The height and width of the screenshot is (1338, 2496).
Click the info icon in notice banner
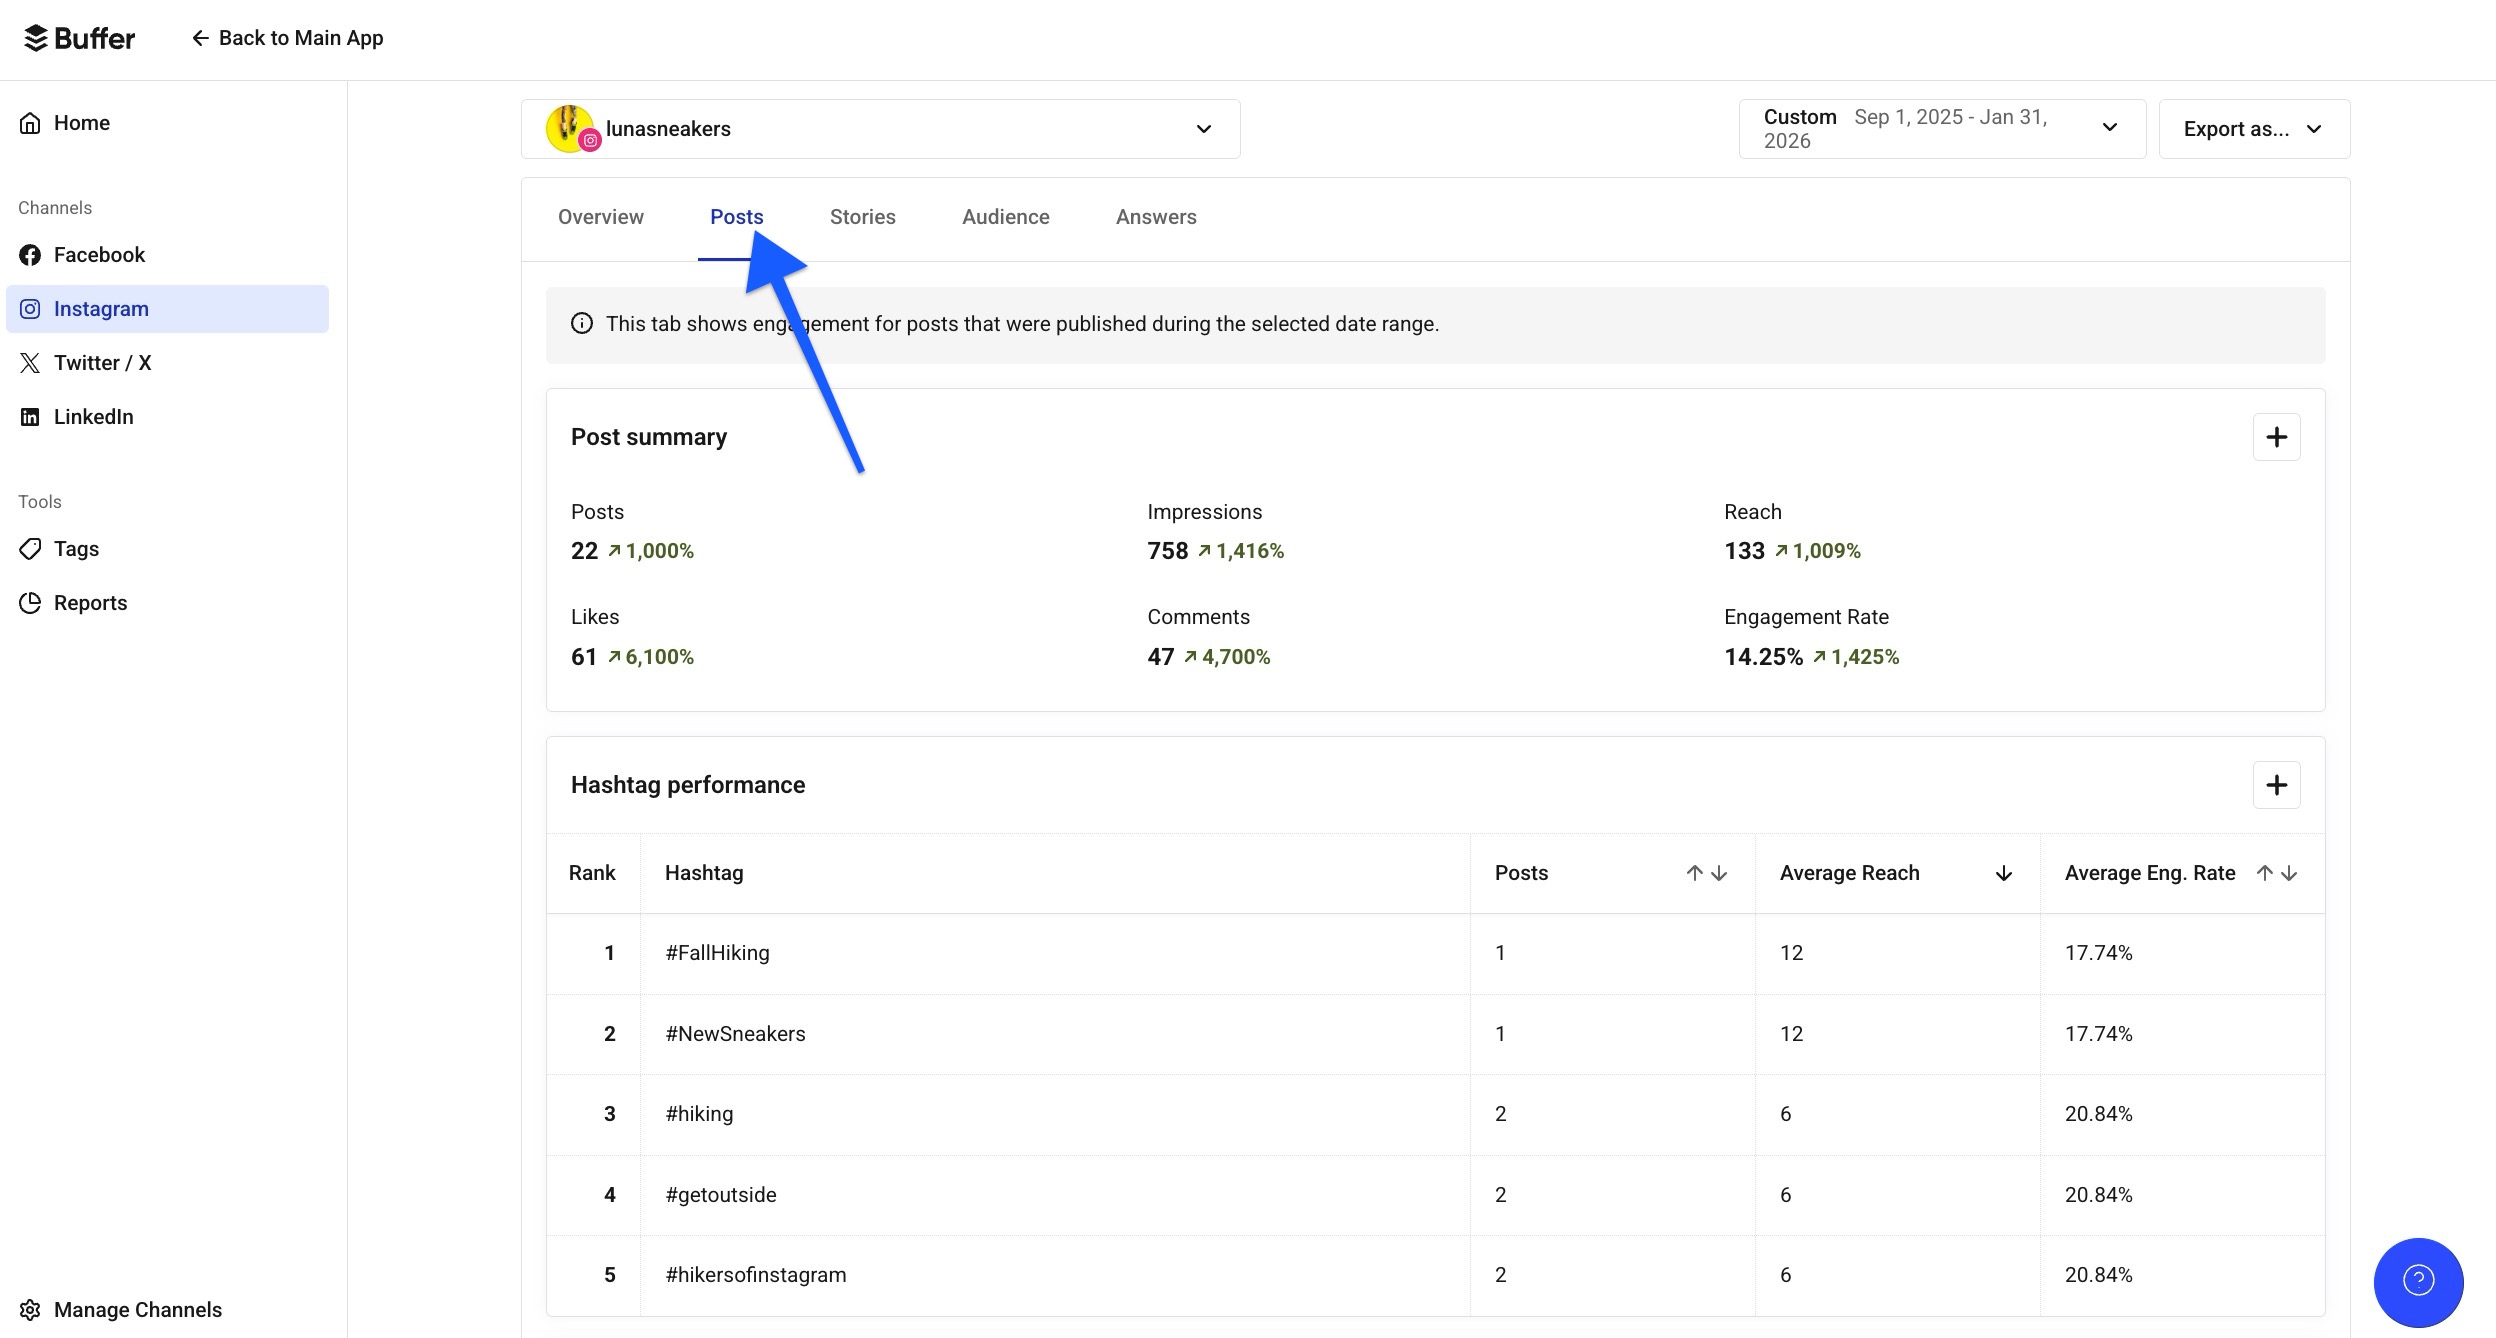click(x=582, y=324)
